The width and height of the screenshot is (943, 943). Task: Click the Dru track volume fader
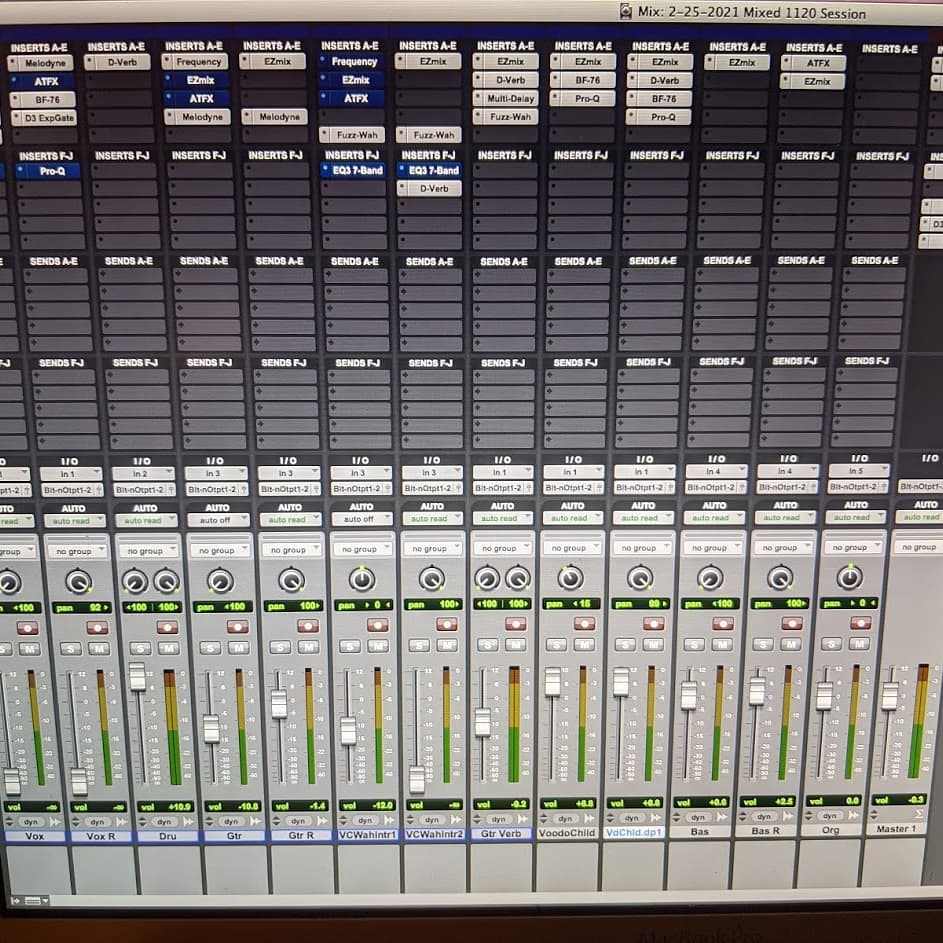pos(137,677)
